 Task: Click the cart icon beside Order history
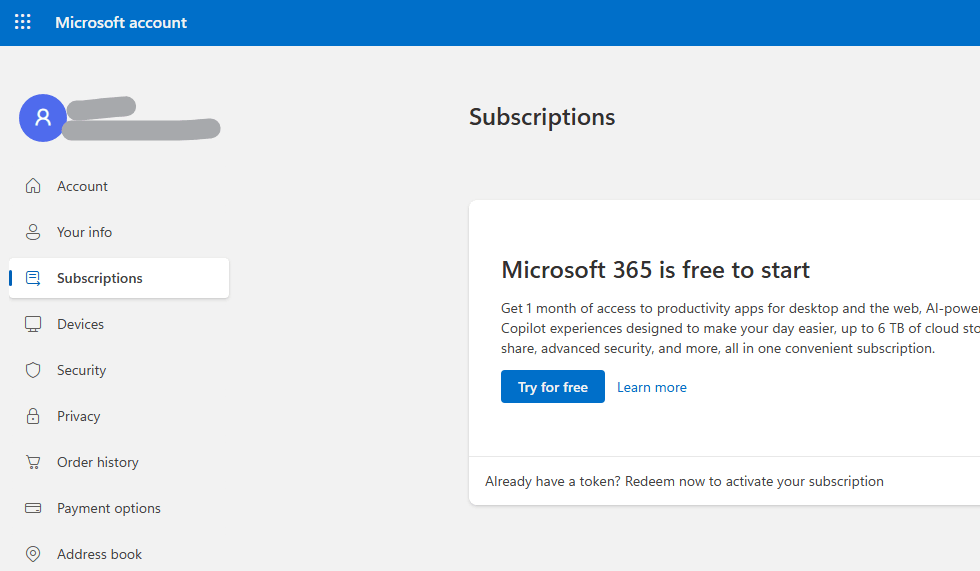[33, 462]
